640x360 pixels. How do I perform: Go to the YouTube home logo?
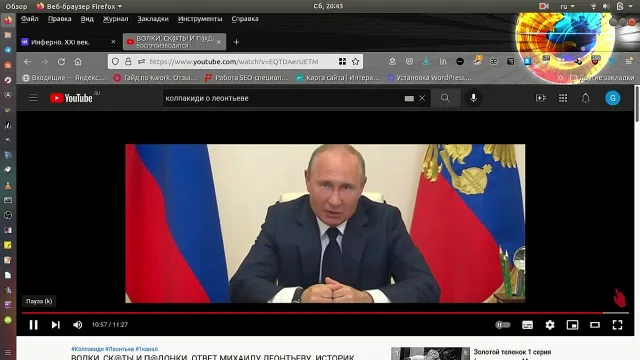(71, 98)
